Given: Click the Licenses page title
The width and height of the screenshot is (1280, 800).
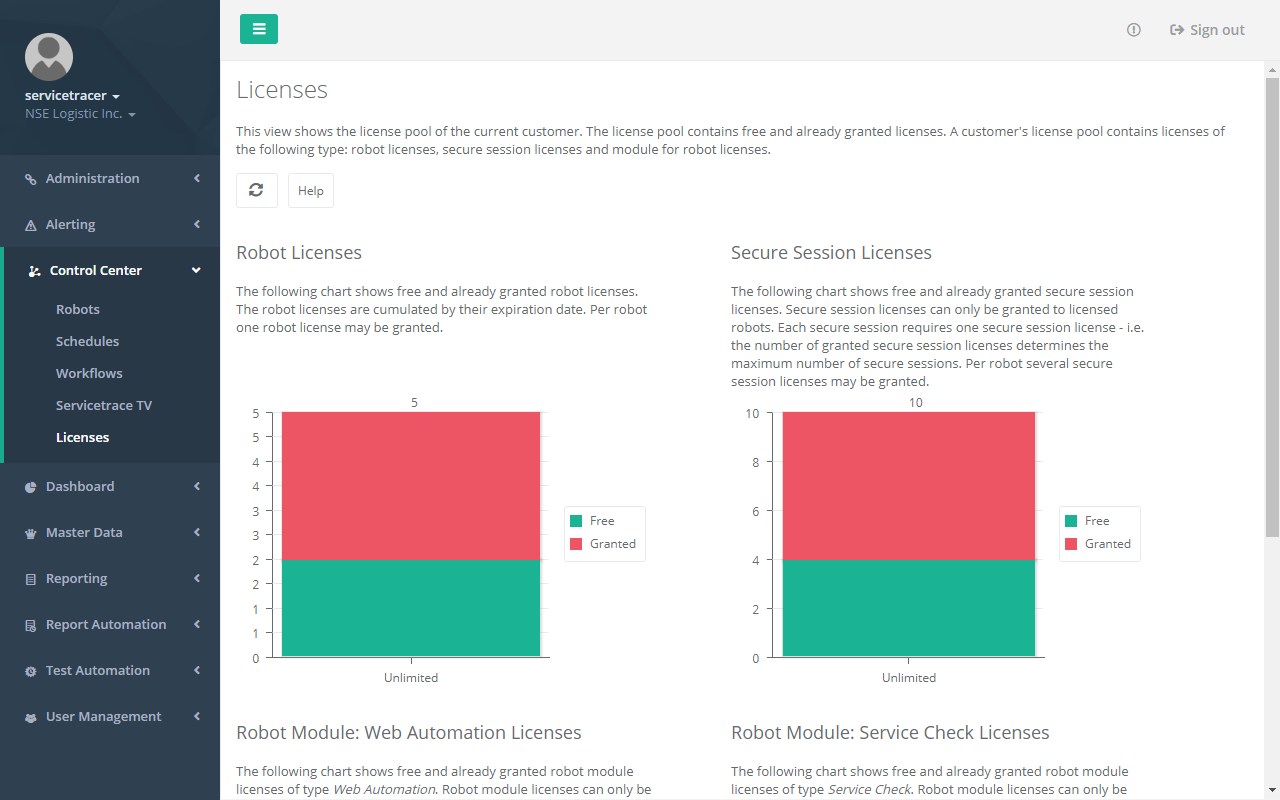Looking at the screenshot, I should (282, 90).
